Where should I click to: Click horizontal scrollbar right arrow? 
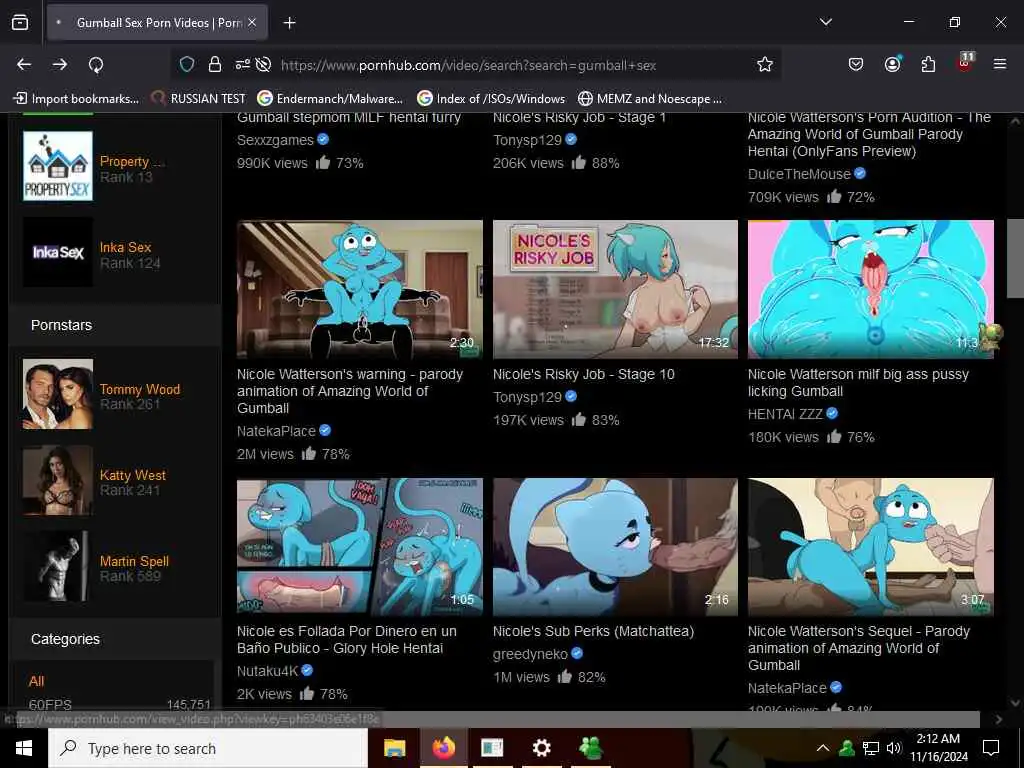999,719
